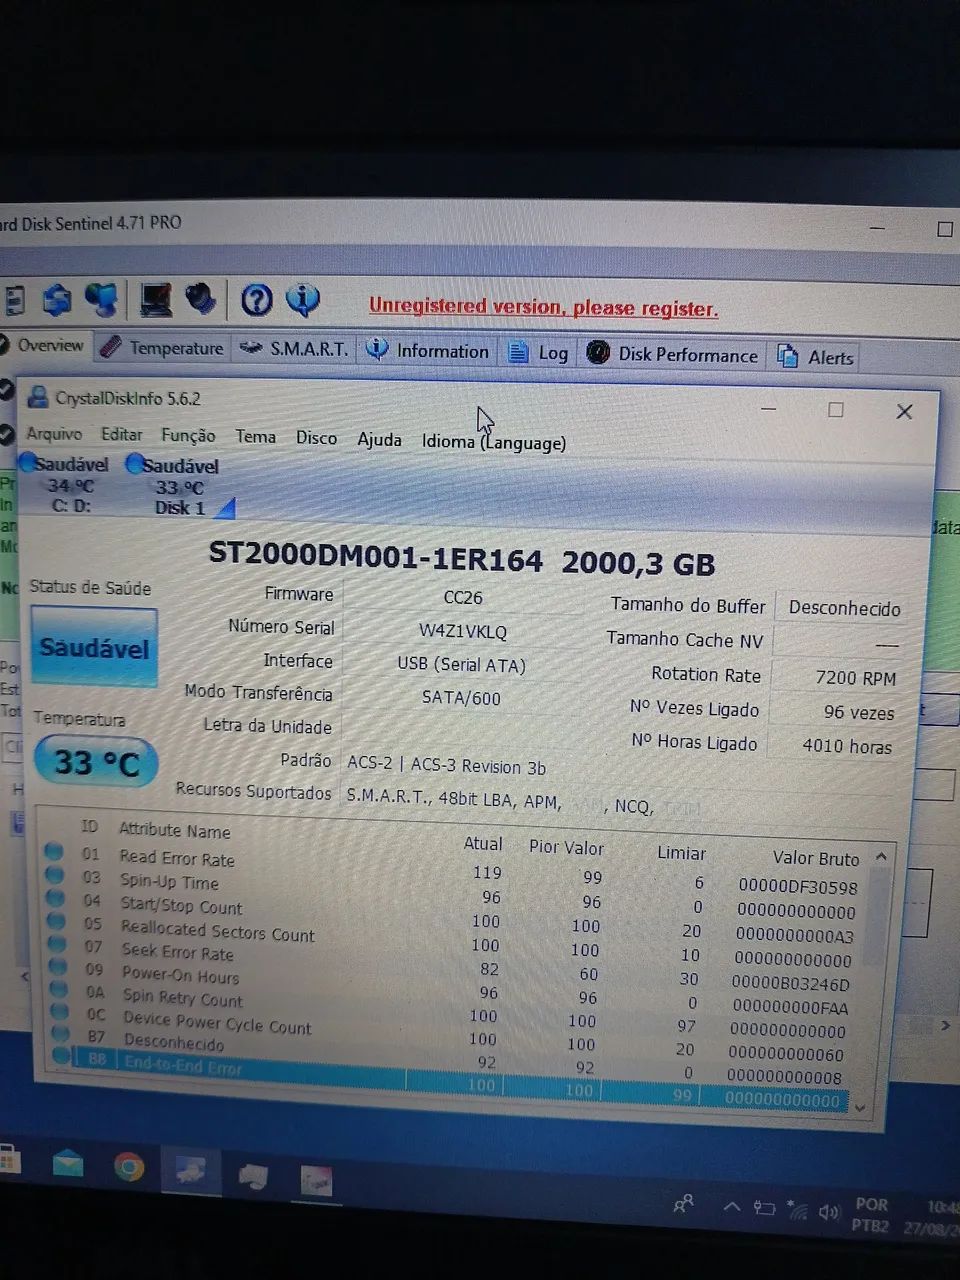This screenshot has width=960, height=1280.
Task: Select the Device Power Cycle Count row
Action: (455, 1033)
